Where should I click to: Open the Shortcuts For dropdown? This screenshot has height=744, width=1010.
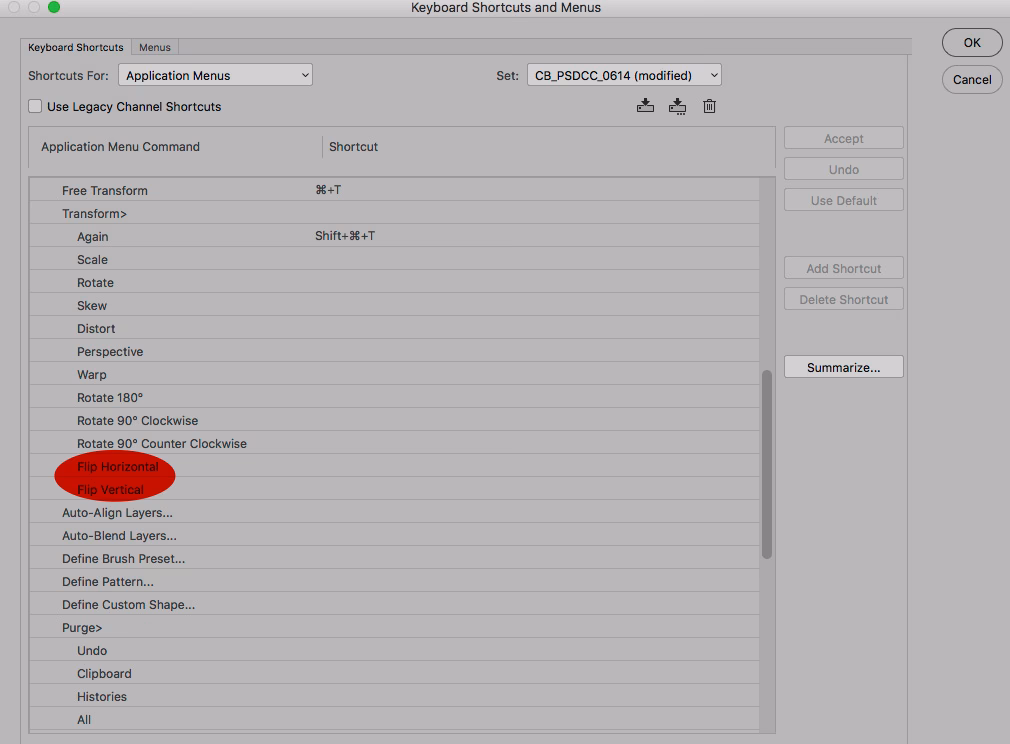pyautogui.click(x=215, y=75)
